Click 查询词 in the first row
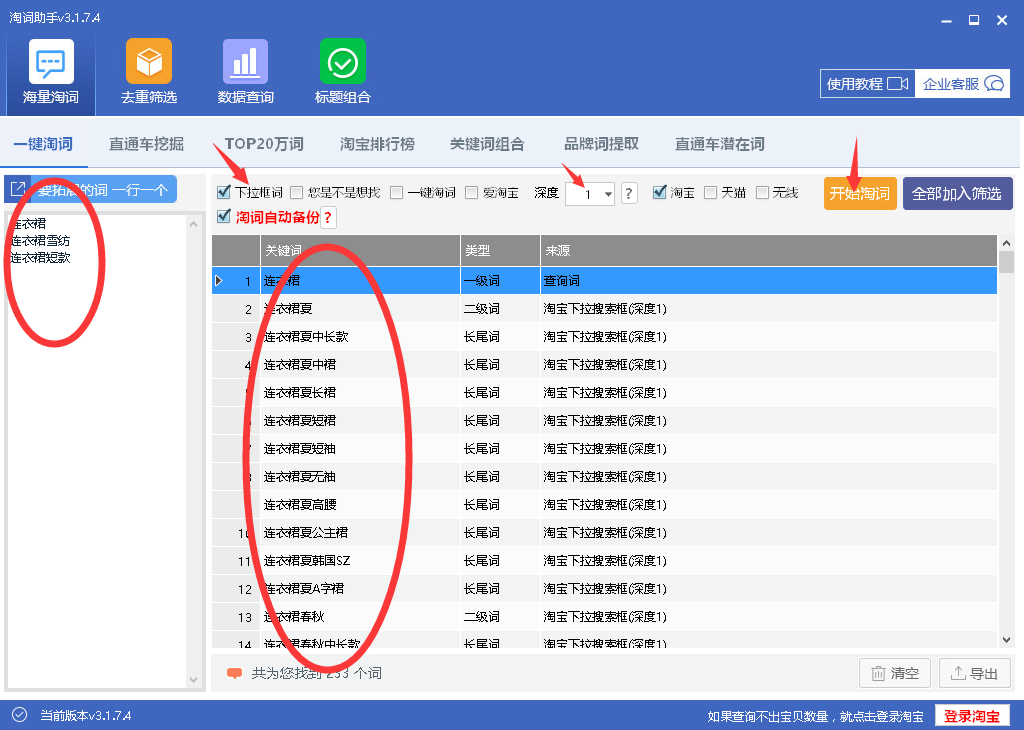Viewport: 1024px width, 730px height. point(562,281)
